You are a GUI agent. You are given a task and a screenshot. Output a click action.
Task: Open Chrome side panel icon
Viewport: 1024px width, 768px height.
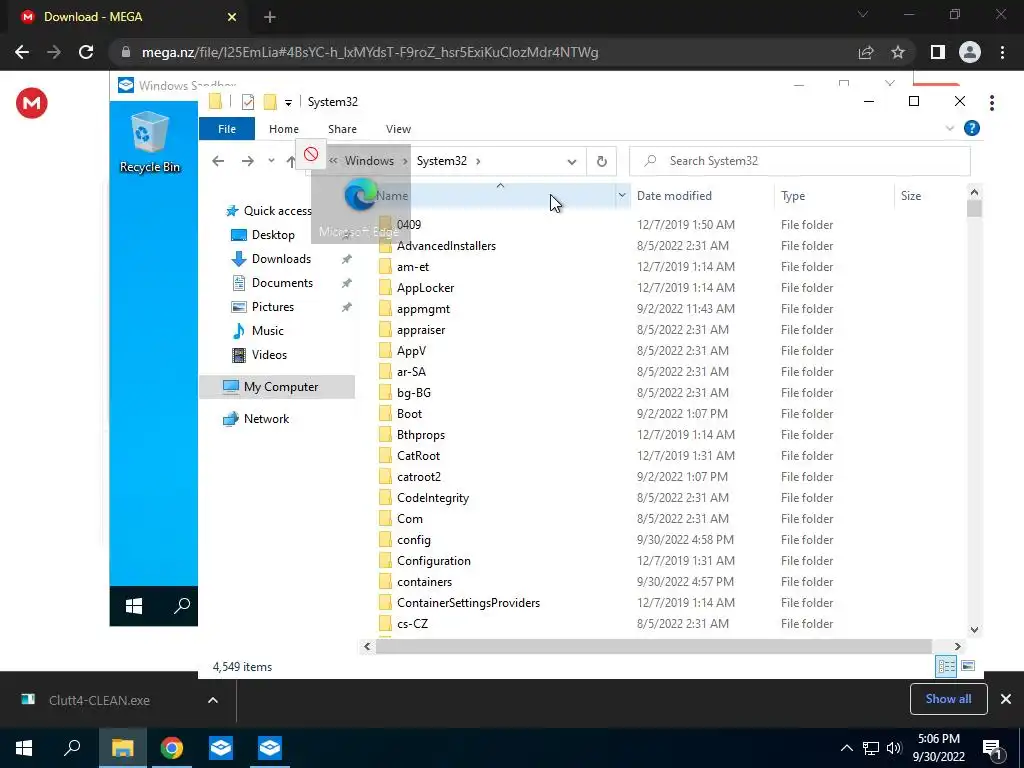click(938, 52)
